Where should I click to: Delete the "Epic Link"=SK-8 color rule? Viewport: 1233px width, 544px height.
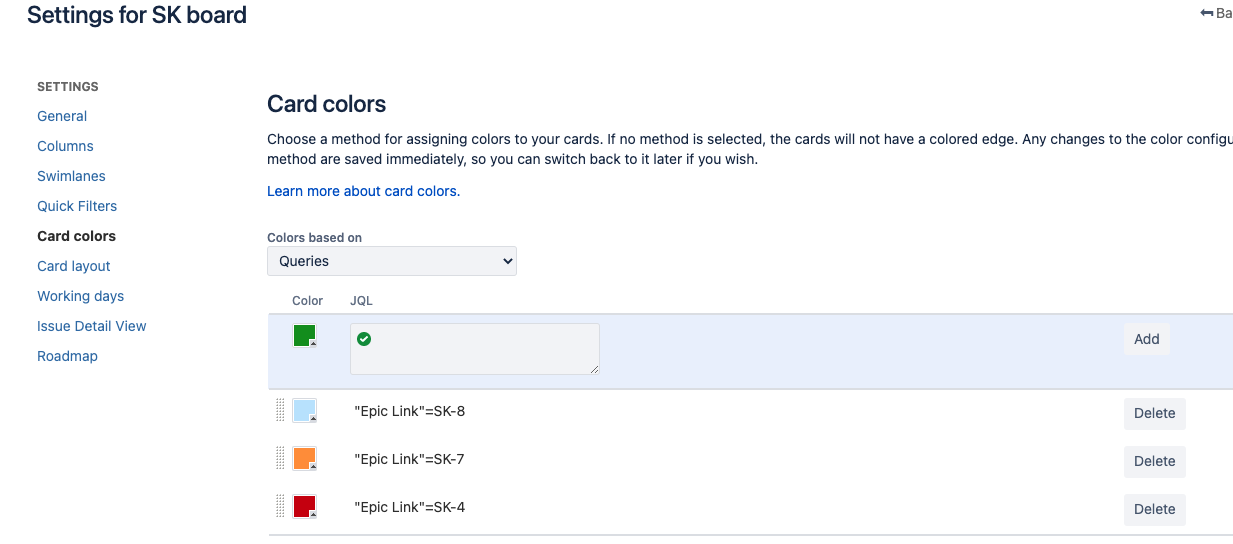click(x=1154, y=413)
